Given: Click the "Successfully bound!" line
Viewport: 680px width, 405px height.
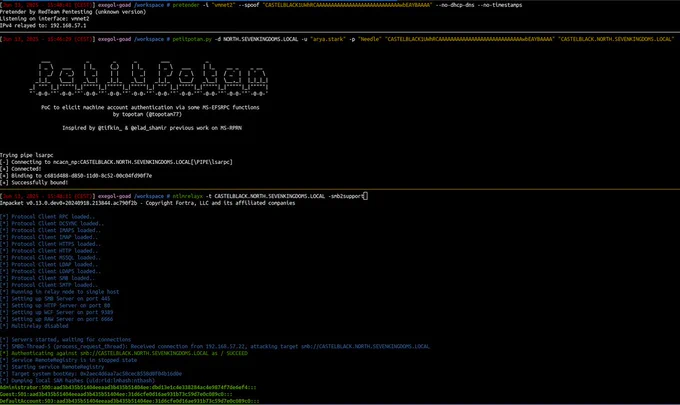Looking at the screenshot, I should 34,183.
